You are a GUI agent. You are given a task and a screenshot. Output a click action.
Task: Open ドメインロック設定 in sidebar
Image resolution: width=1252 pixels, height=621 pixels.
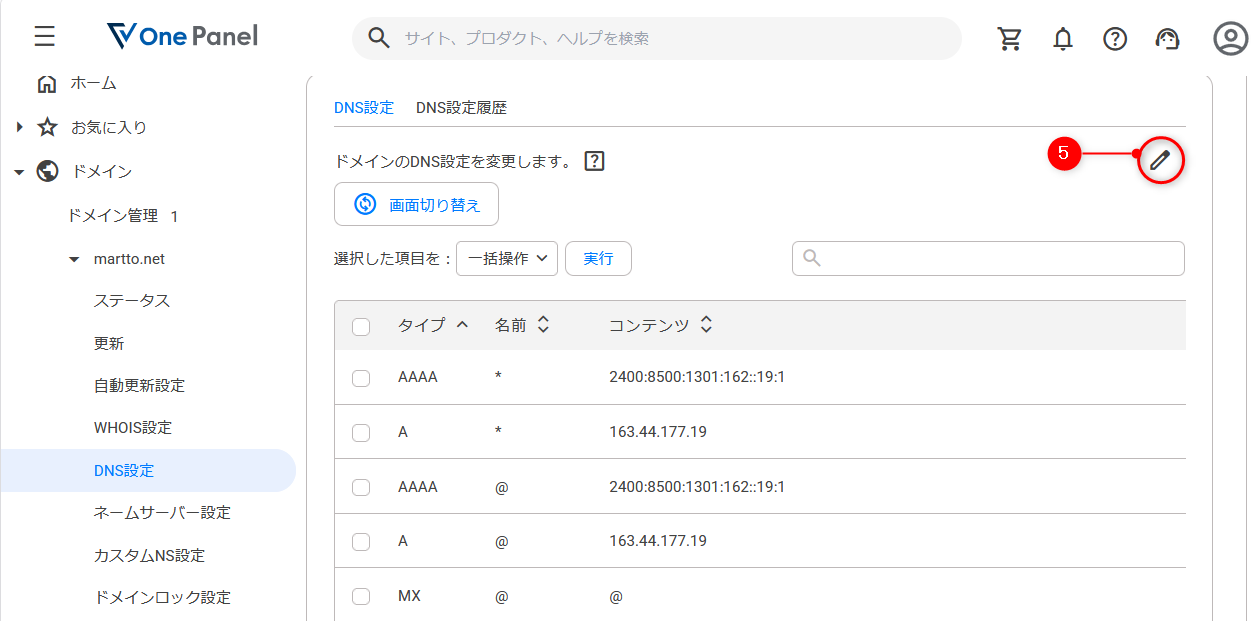point(162,597)
